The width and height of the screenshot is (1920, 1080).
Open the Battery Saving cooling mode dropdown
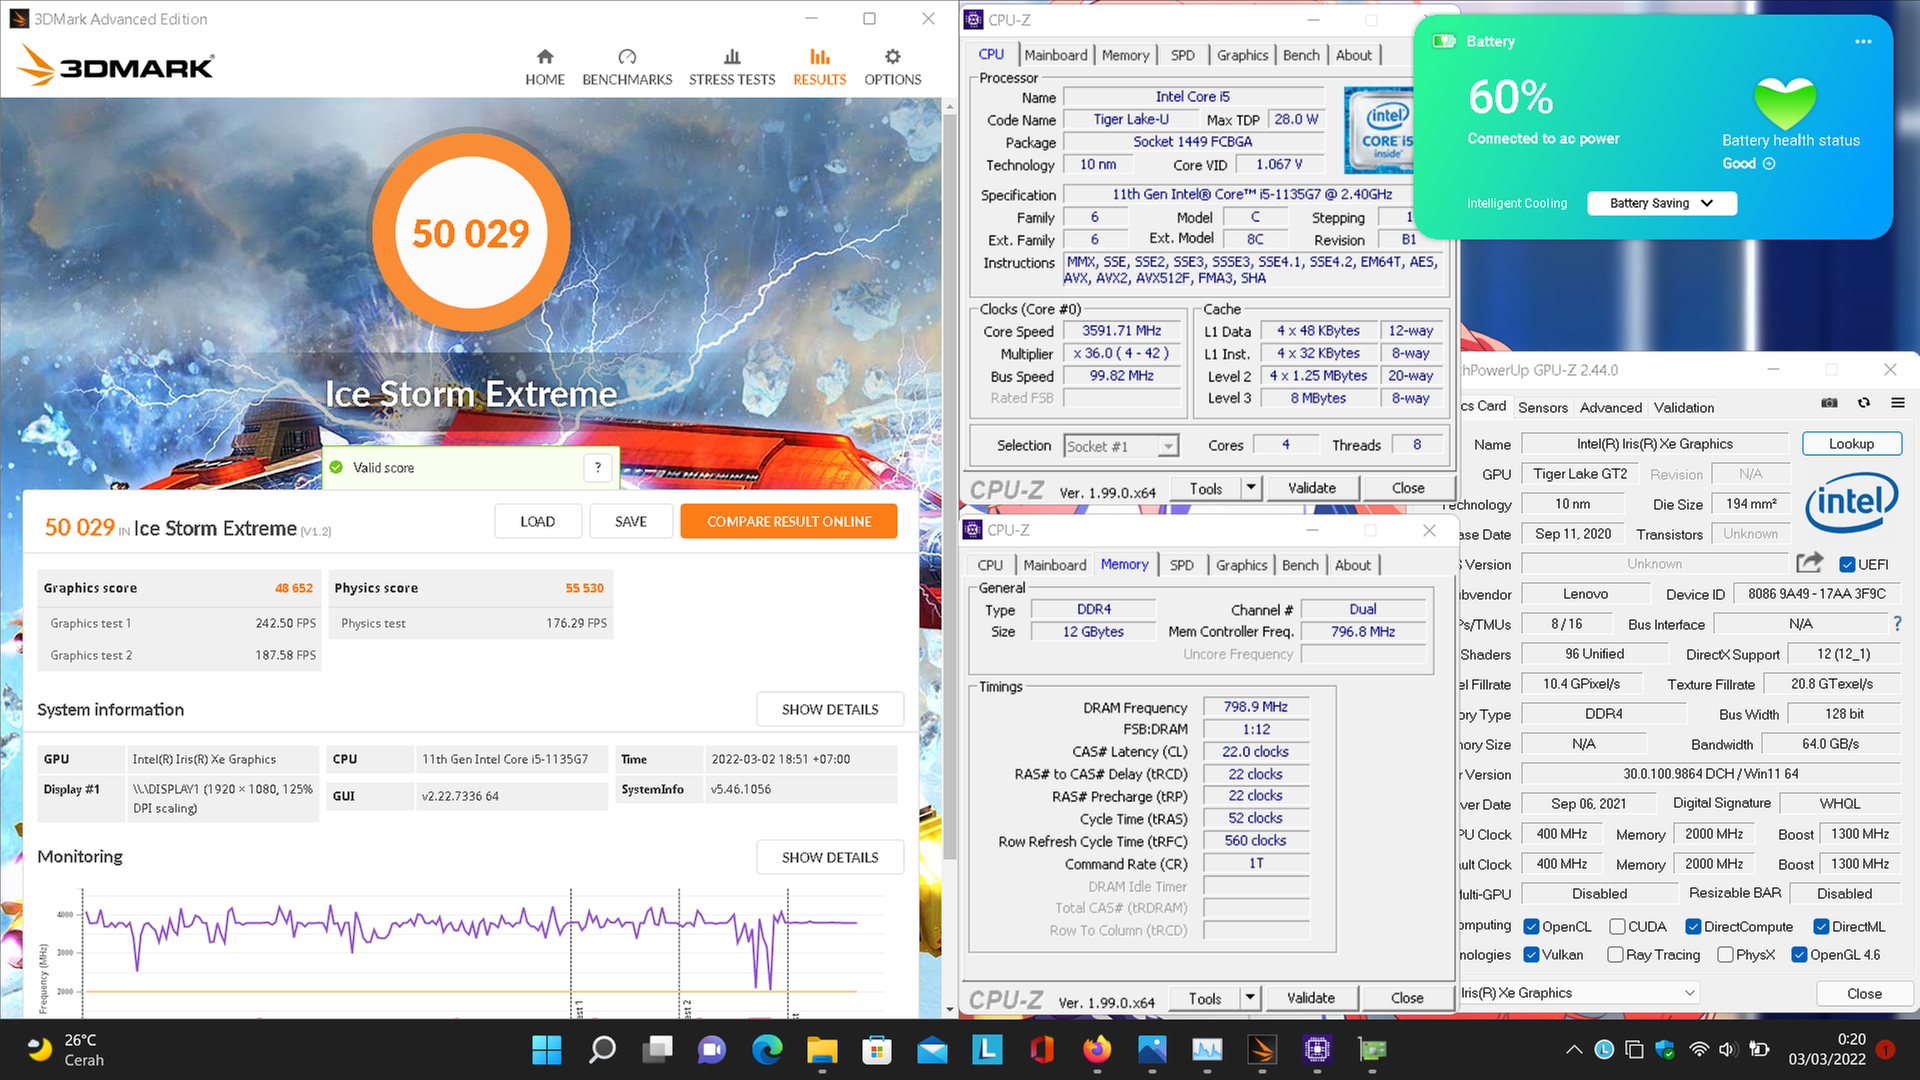coord(1661,203)
